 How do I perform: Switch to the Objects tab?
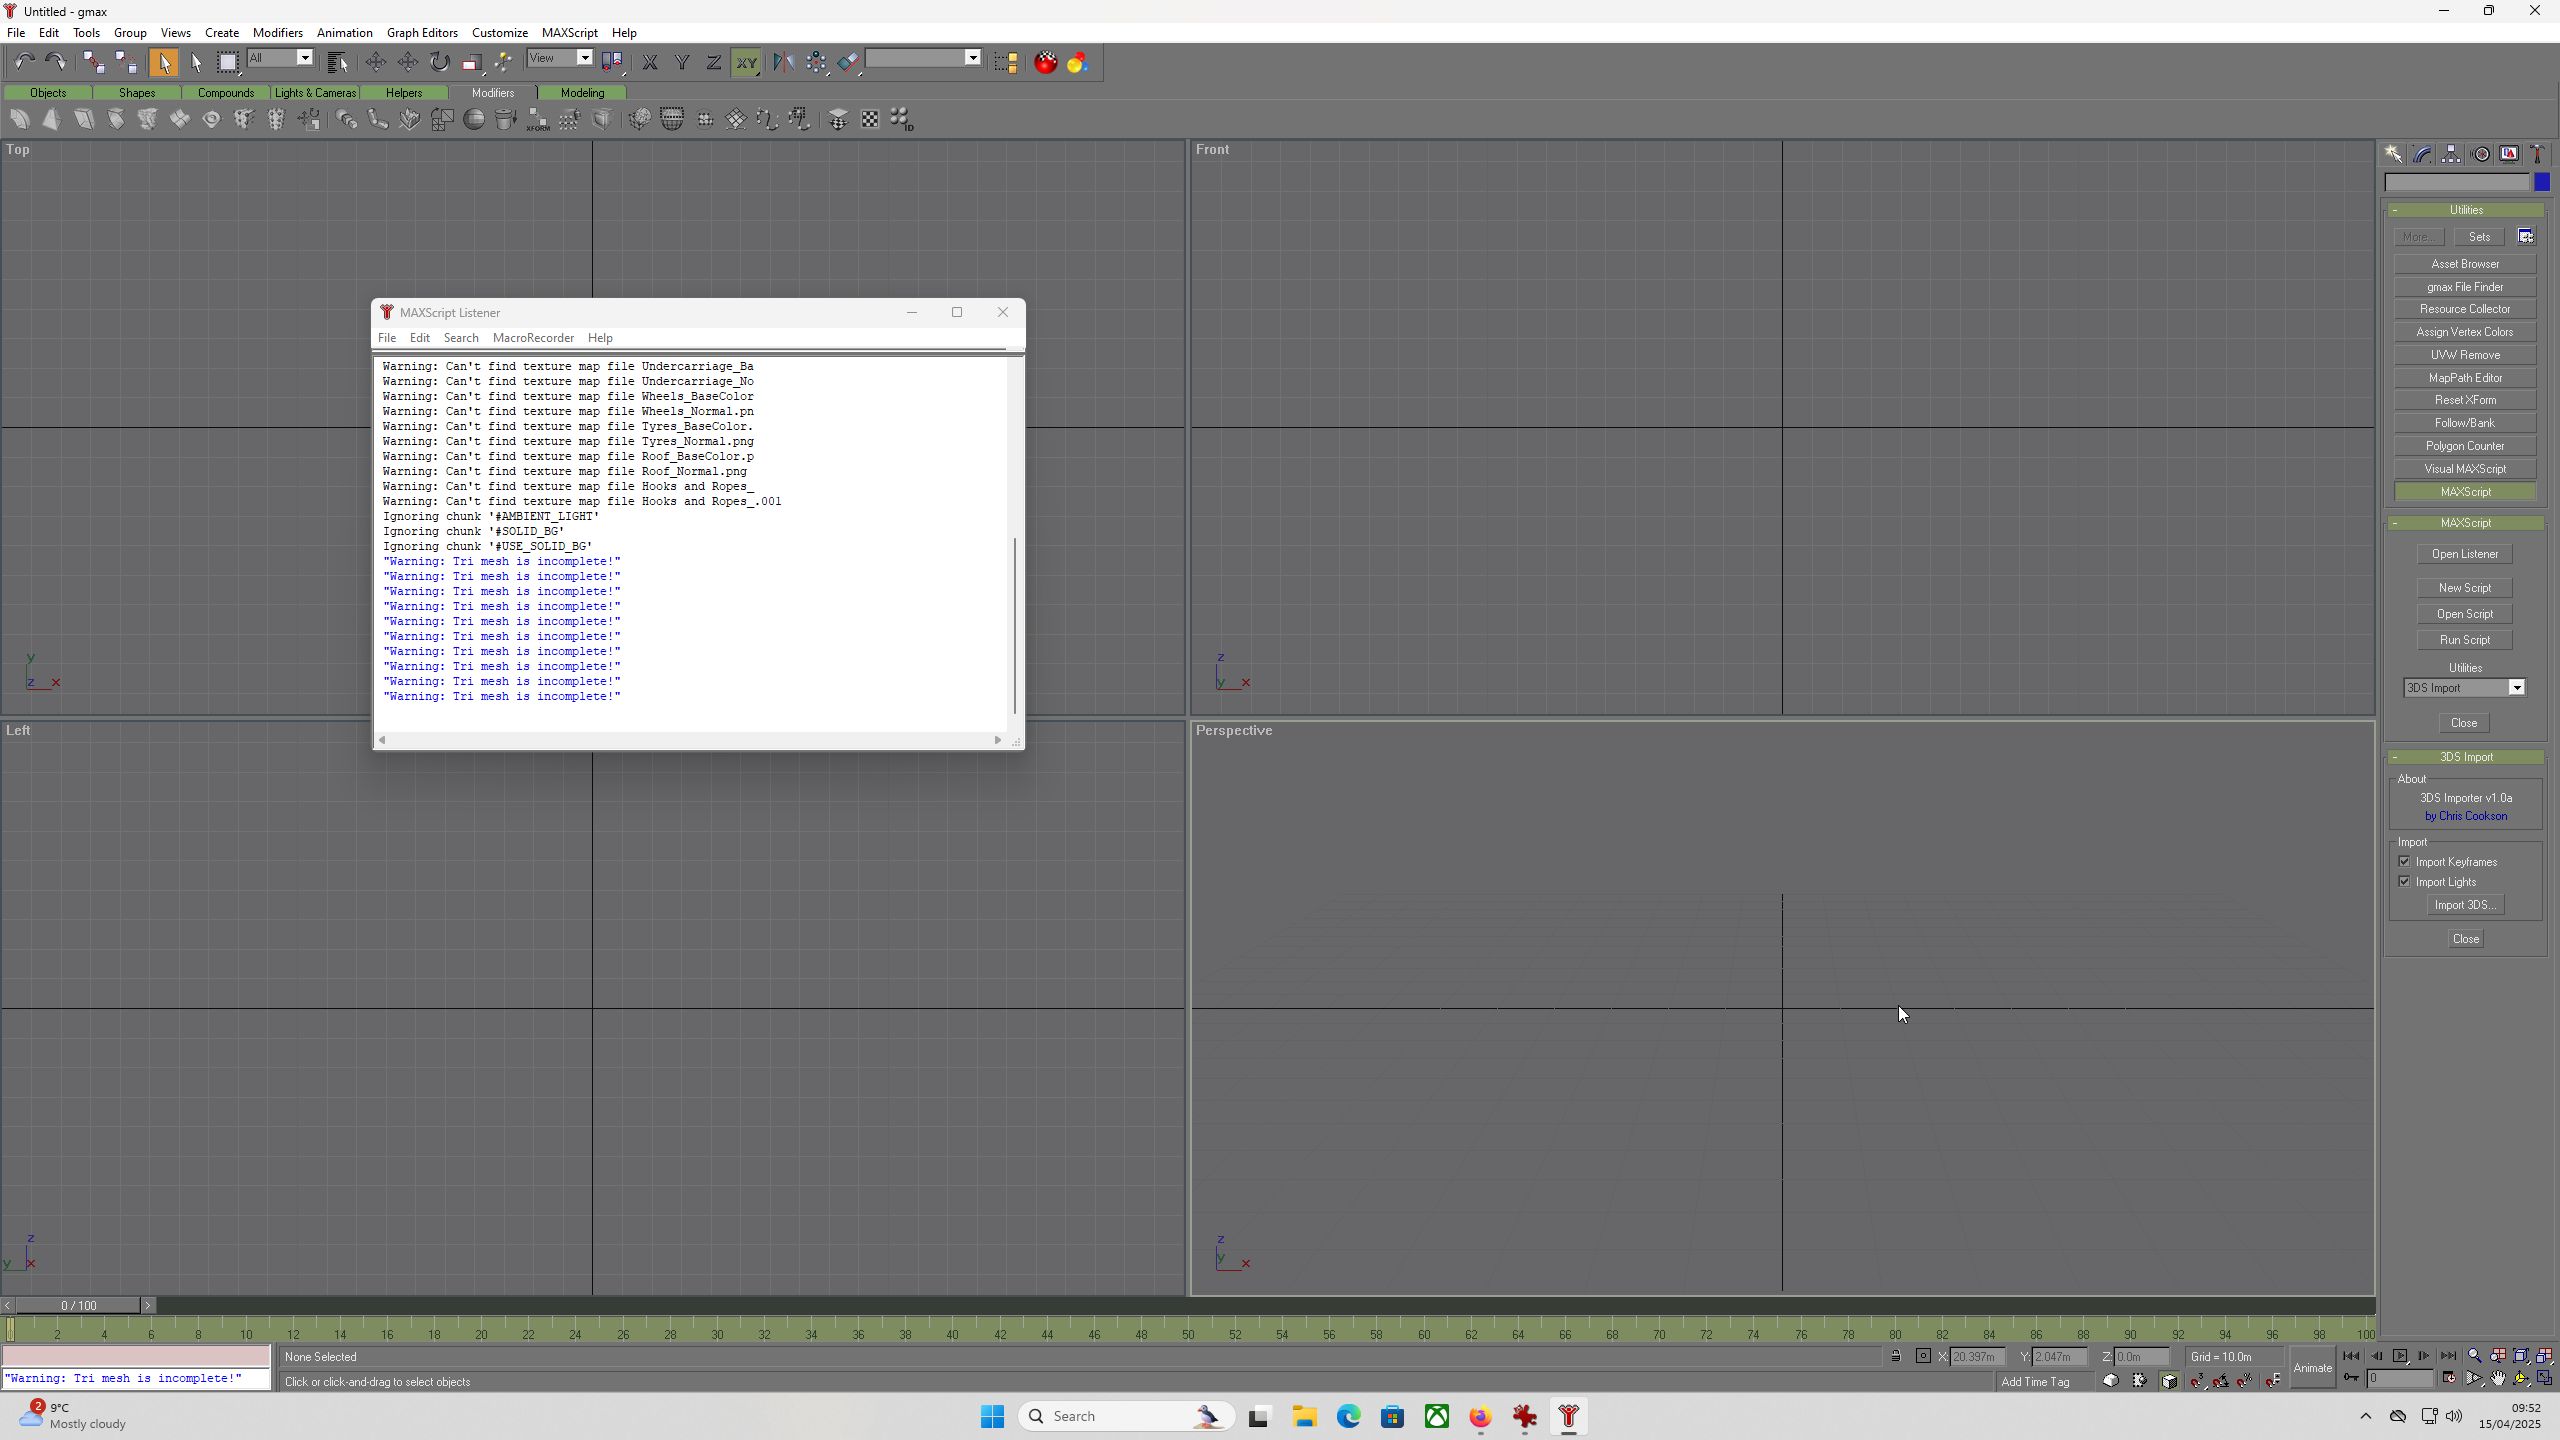tap(48, 93)
